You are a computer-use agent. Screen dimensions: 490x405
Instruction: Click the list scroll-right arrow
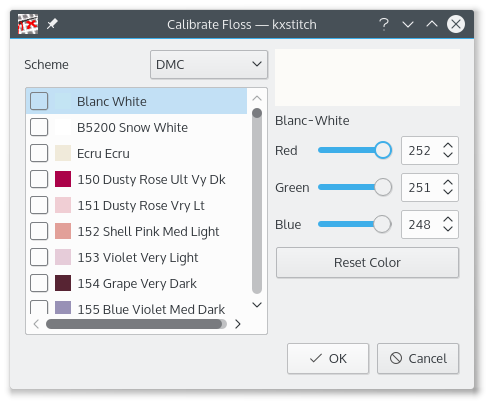(x=238, y=324)
